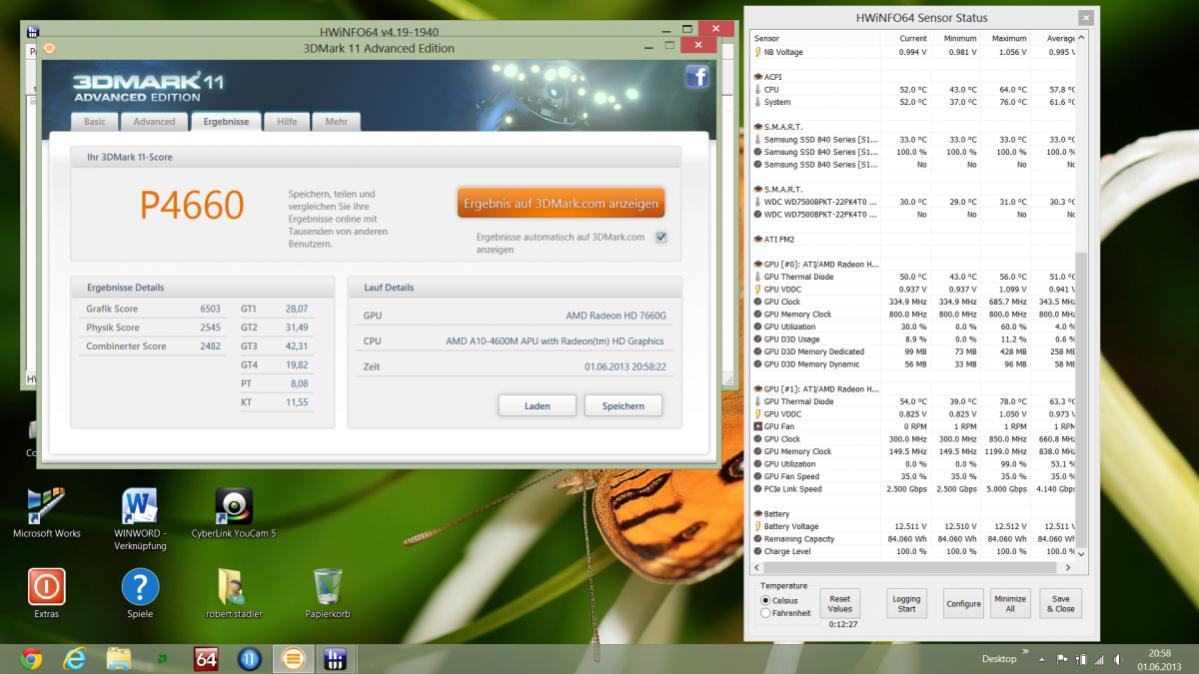Image resolution: width=1199 pixels, height=674 pixels.
Task: Toggle automatic results display on 3DMark.com checkbox
Action: tap(661, 237)
